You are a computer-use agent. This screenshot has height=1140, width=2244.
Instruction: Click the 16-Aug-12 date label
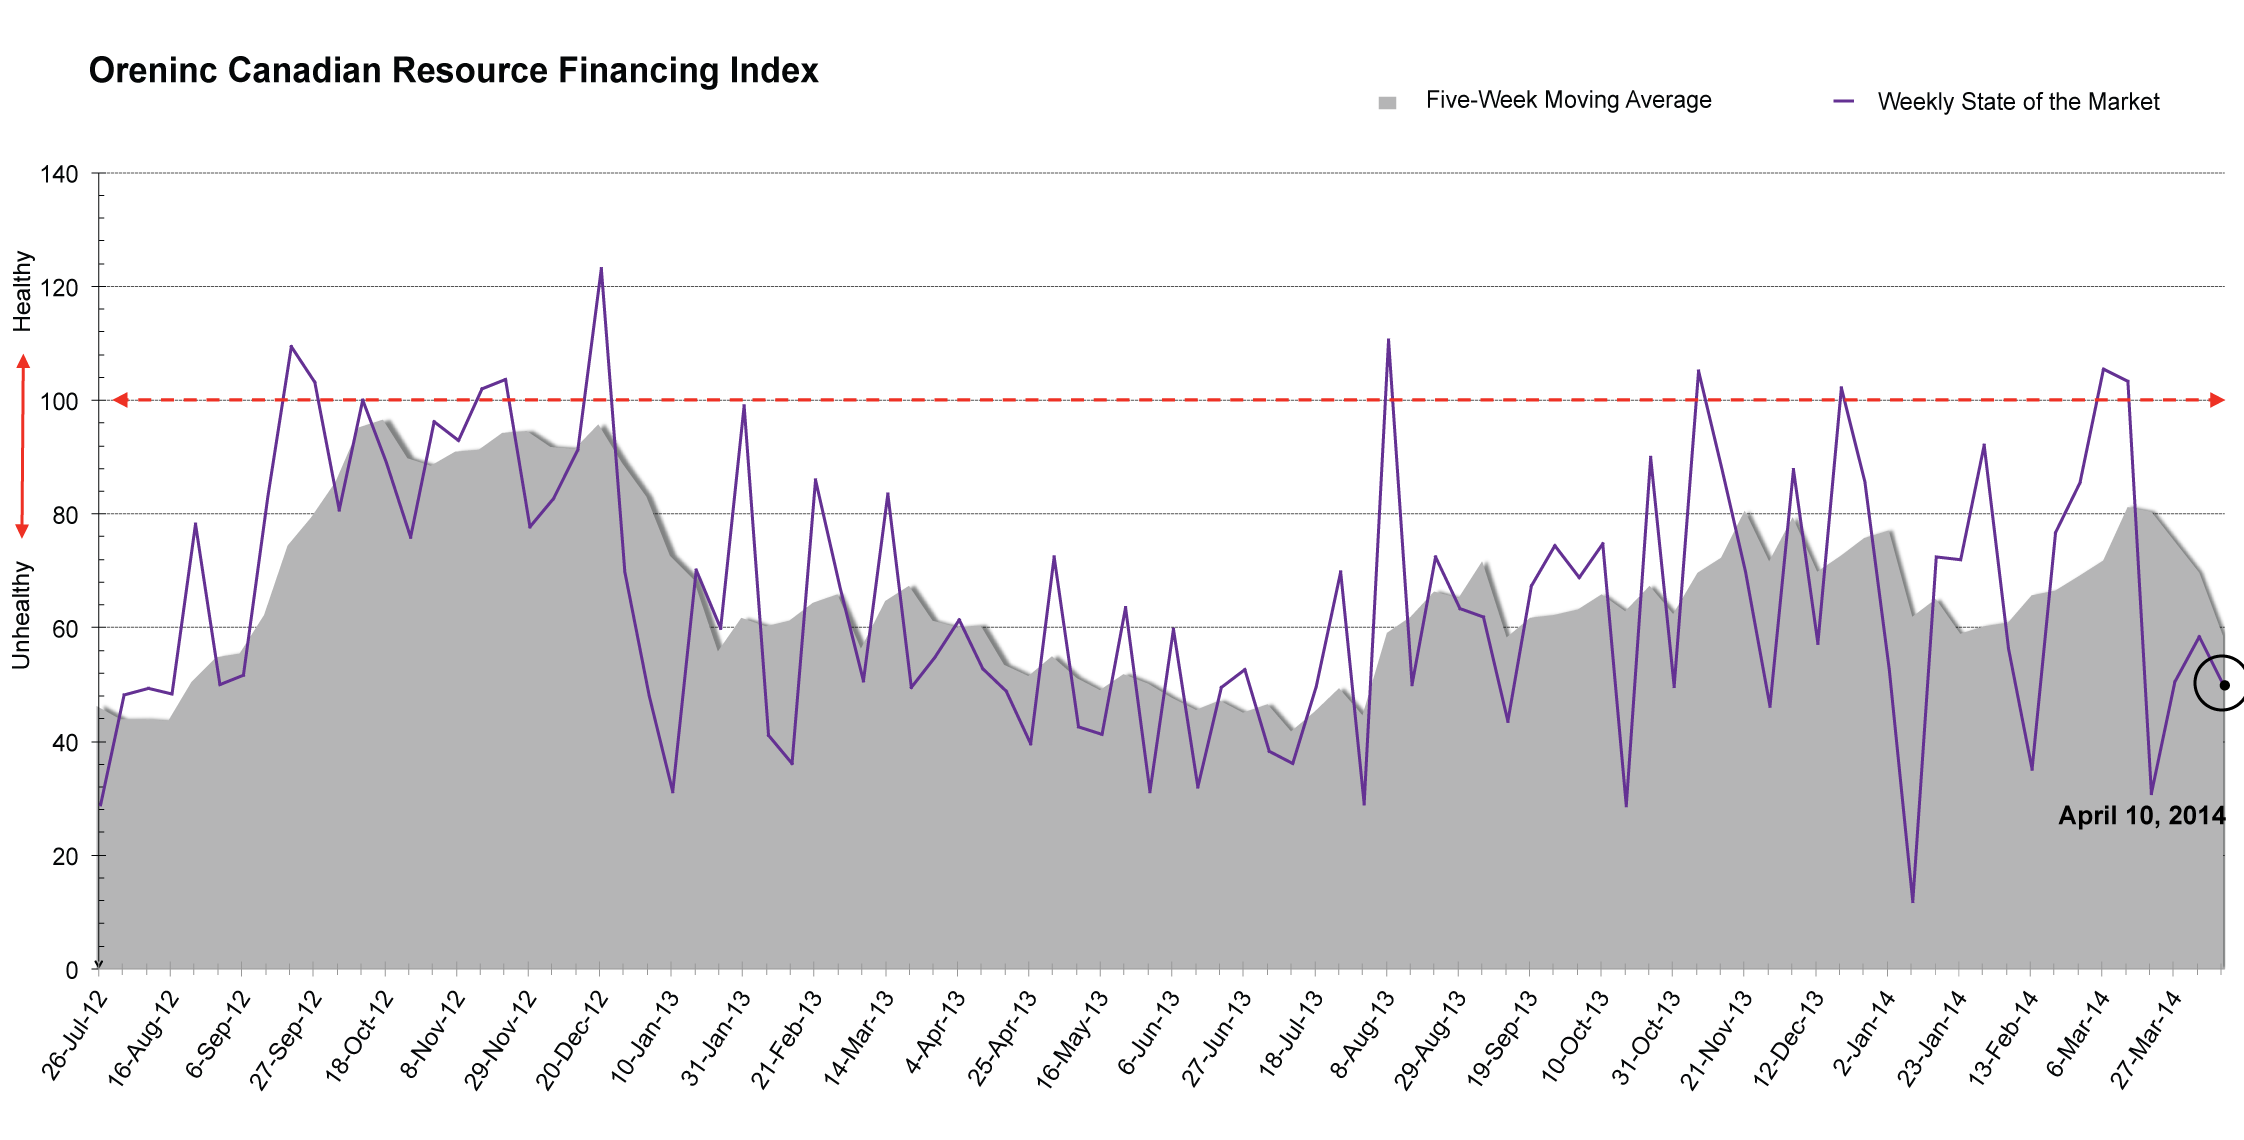[142, 1038]
